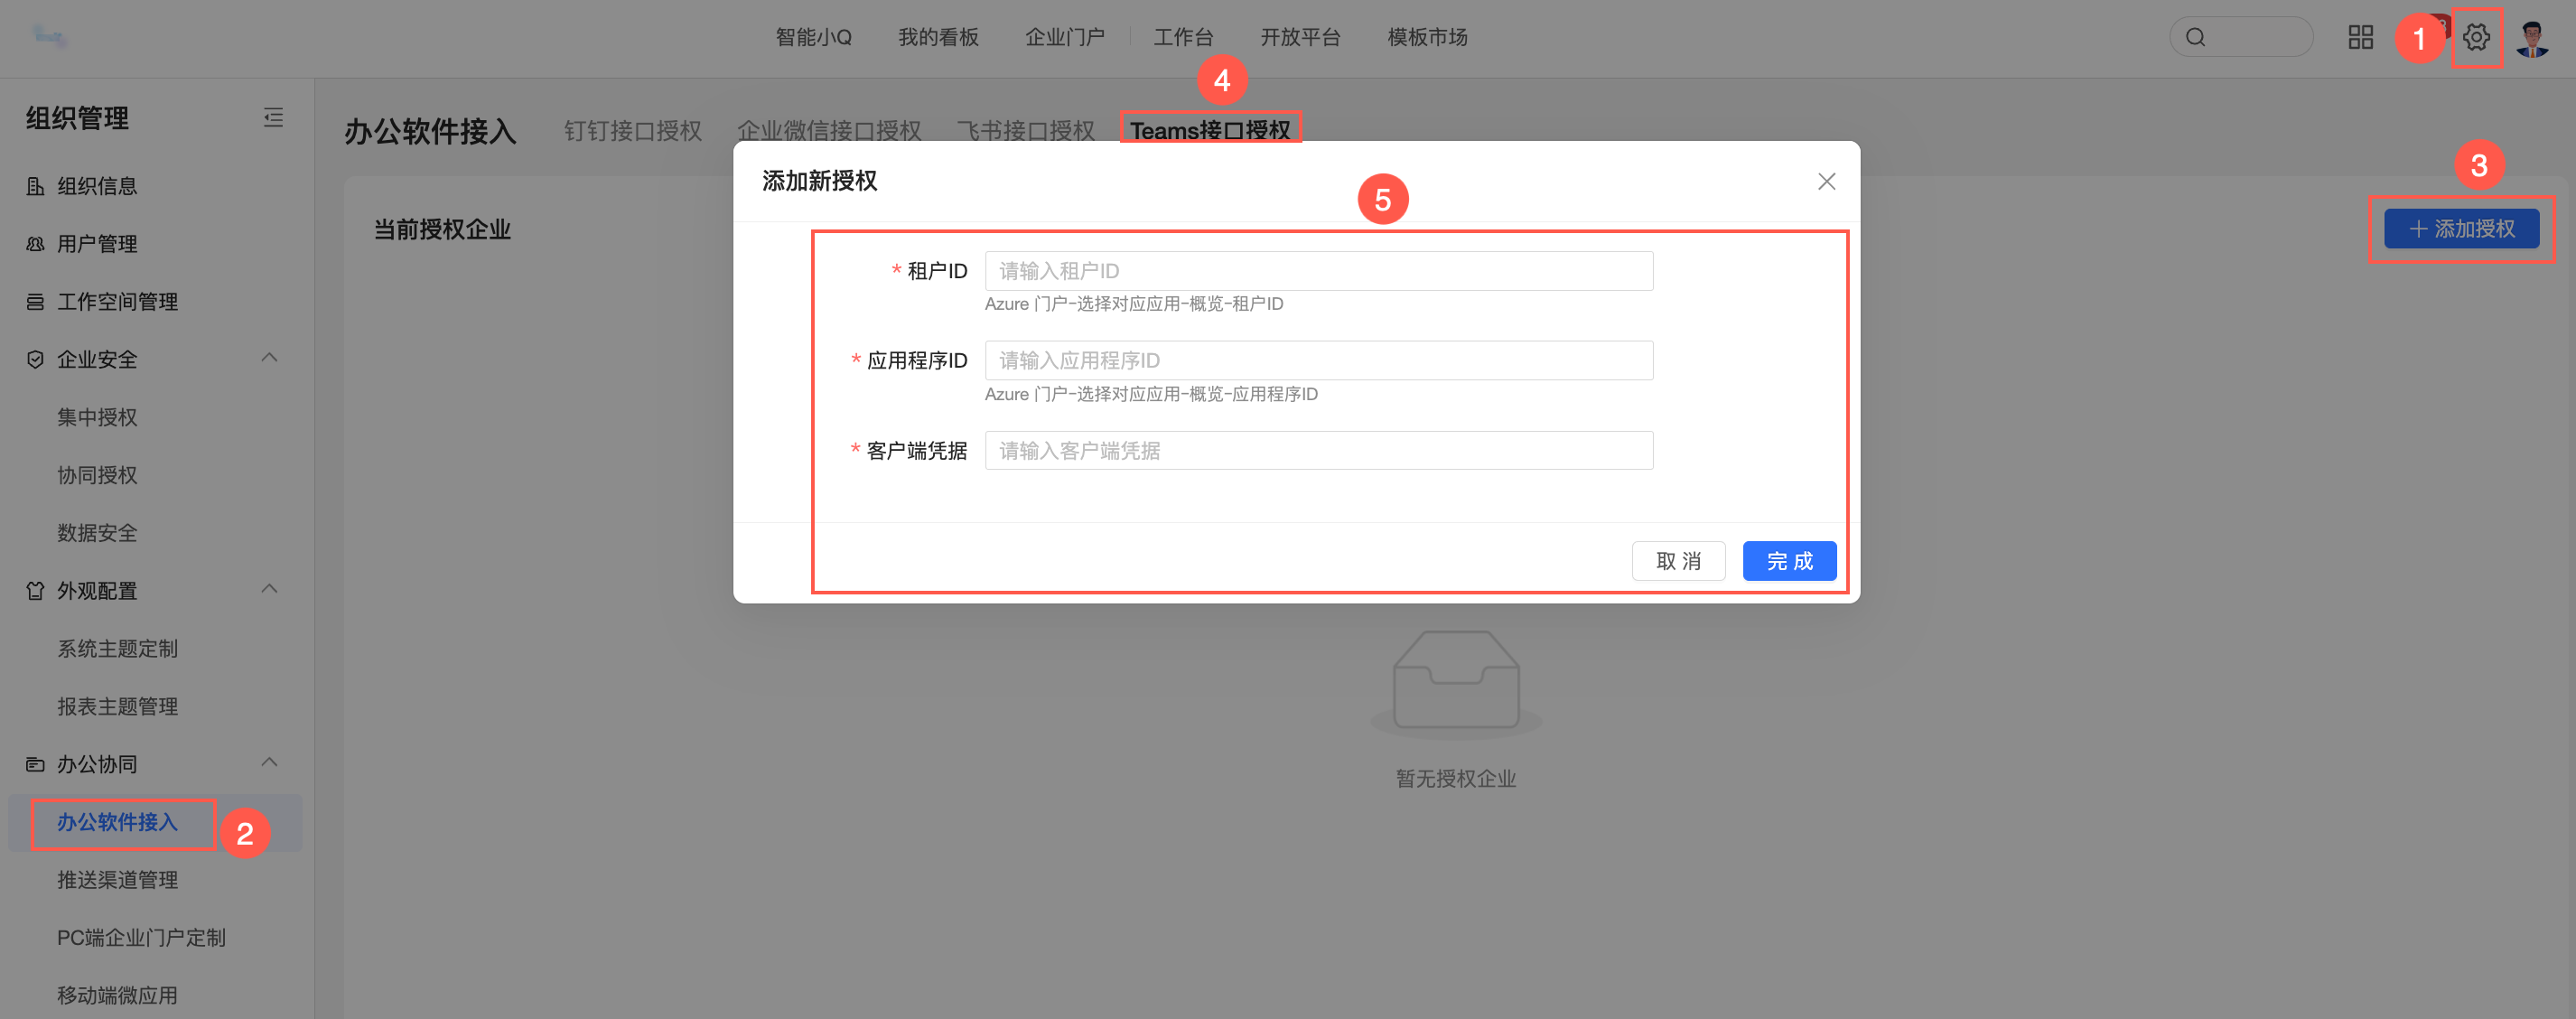Click the 完成 button

pyautogui.click(x=1788, y=561)
